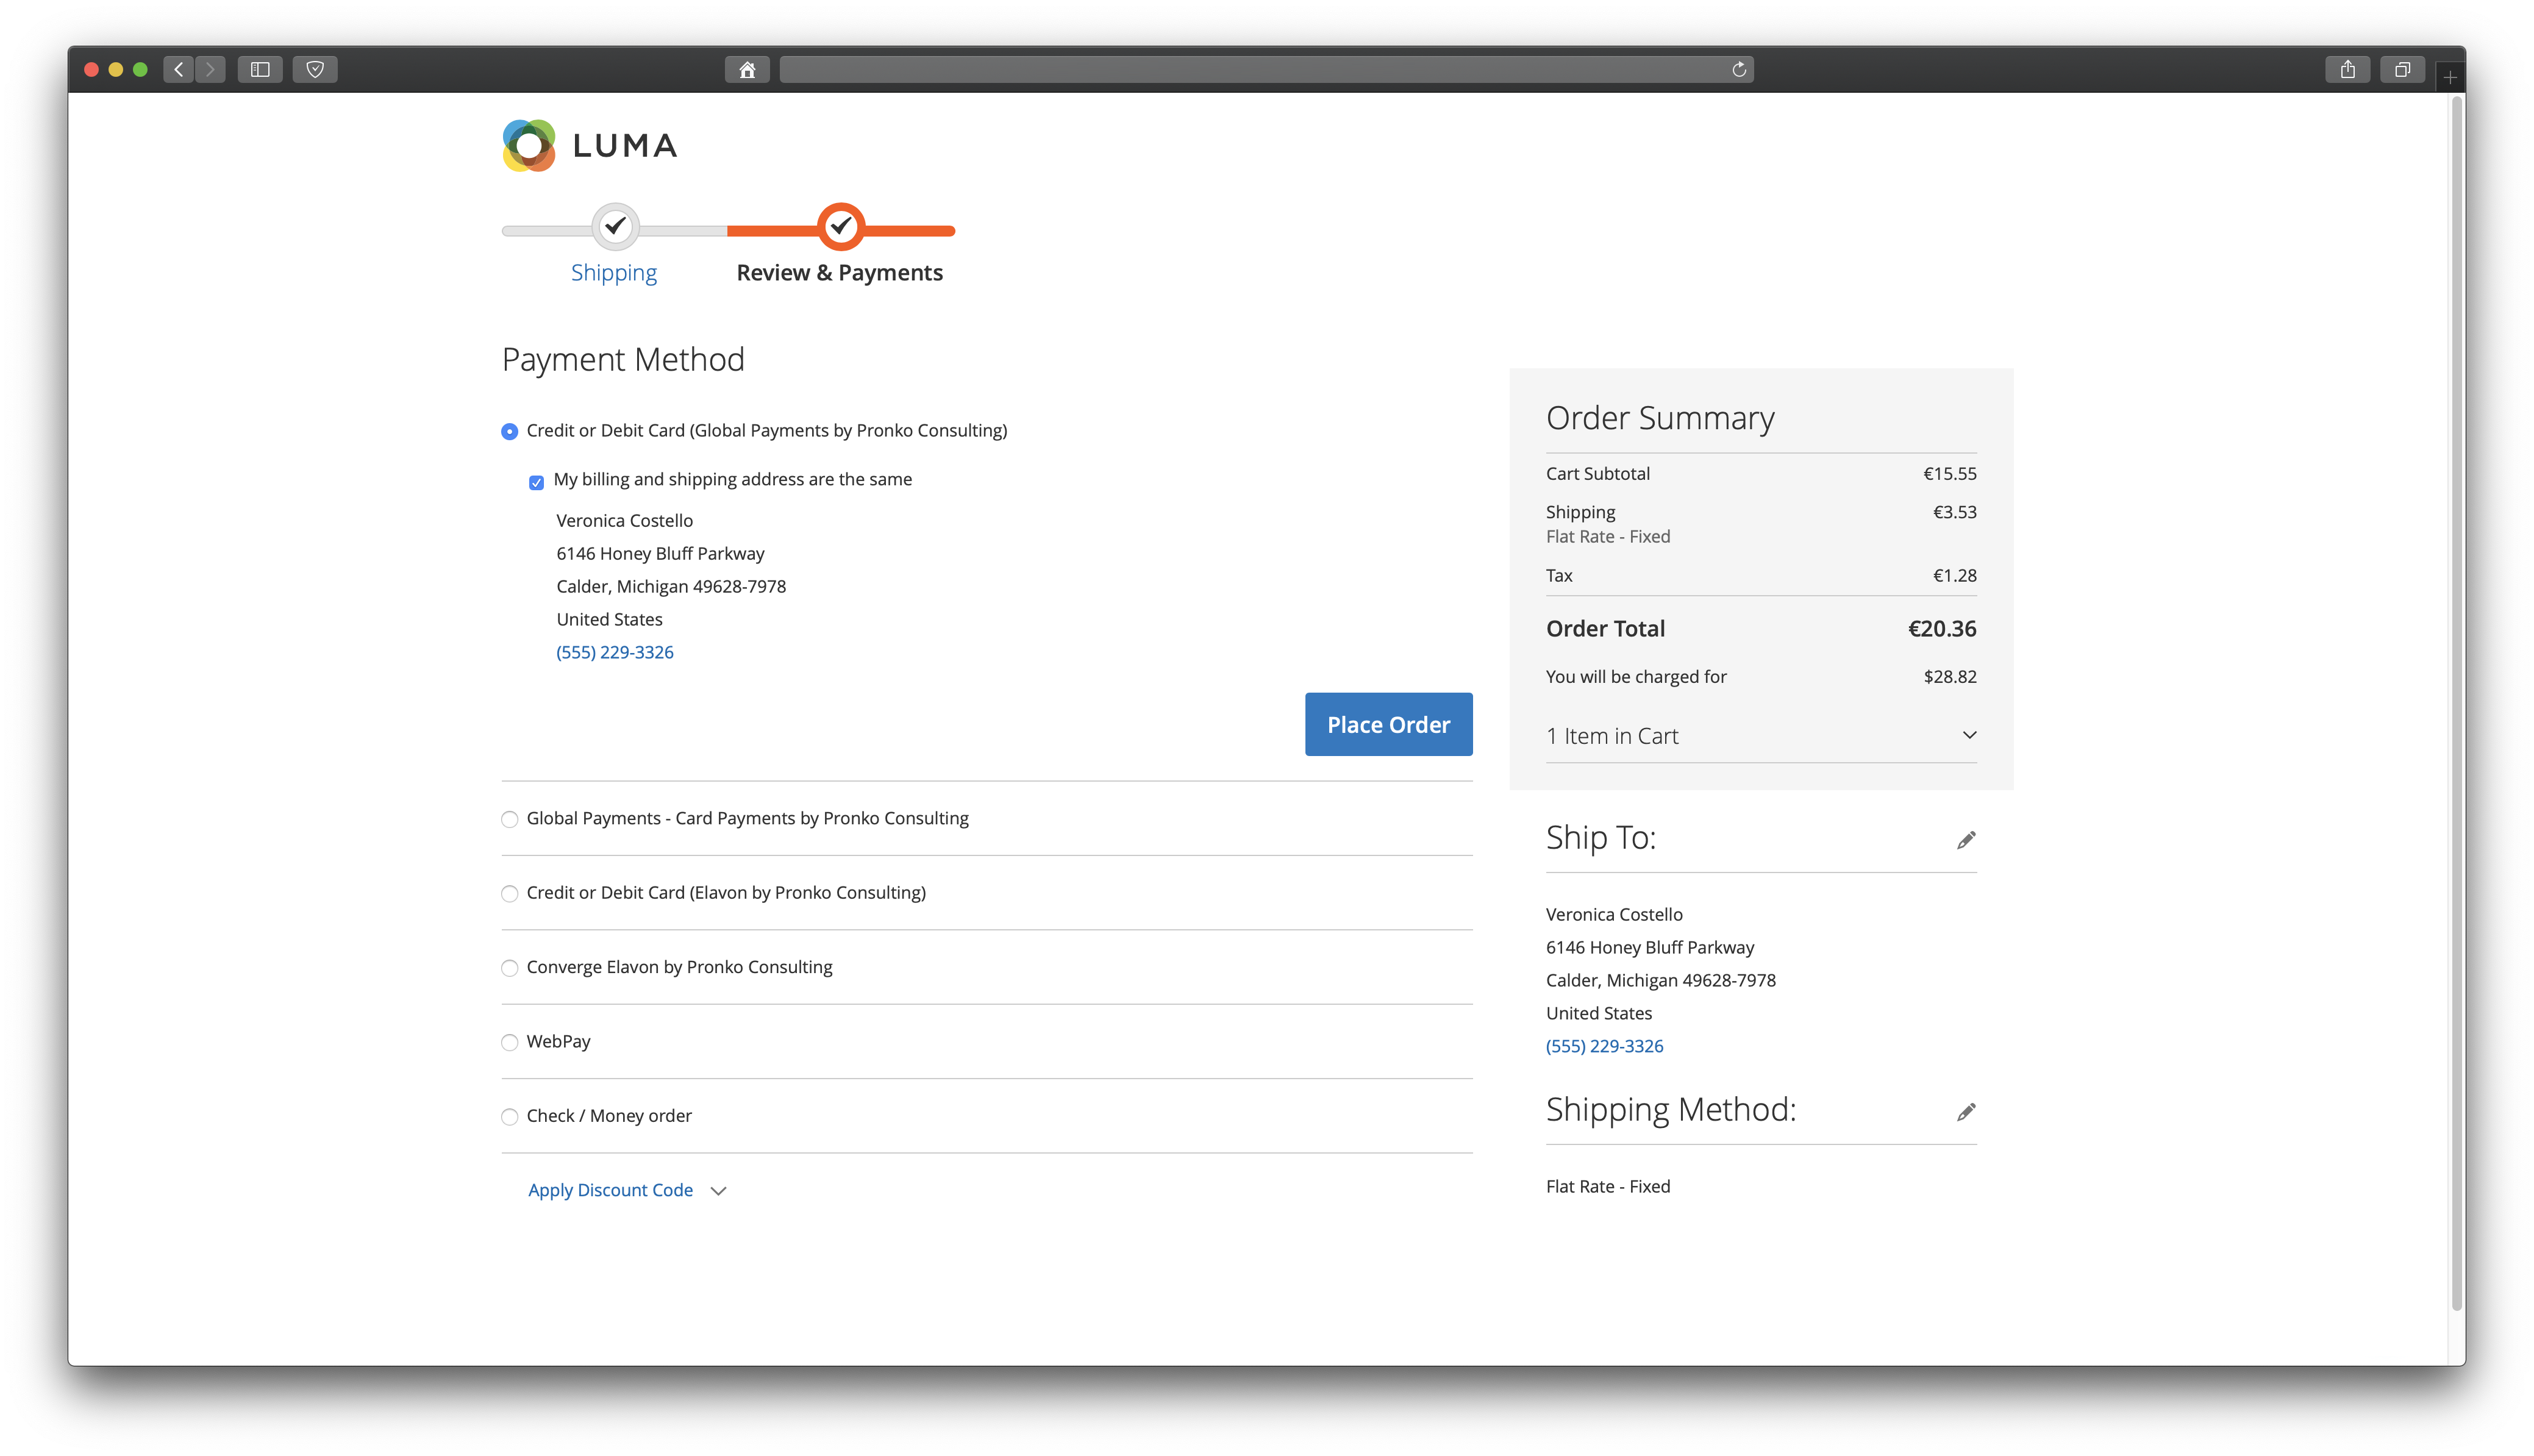Click the browser home icon
The height and width of the screenshot is (1456, 2534).
(746, 70)
